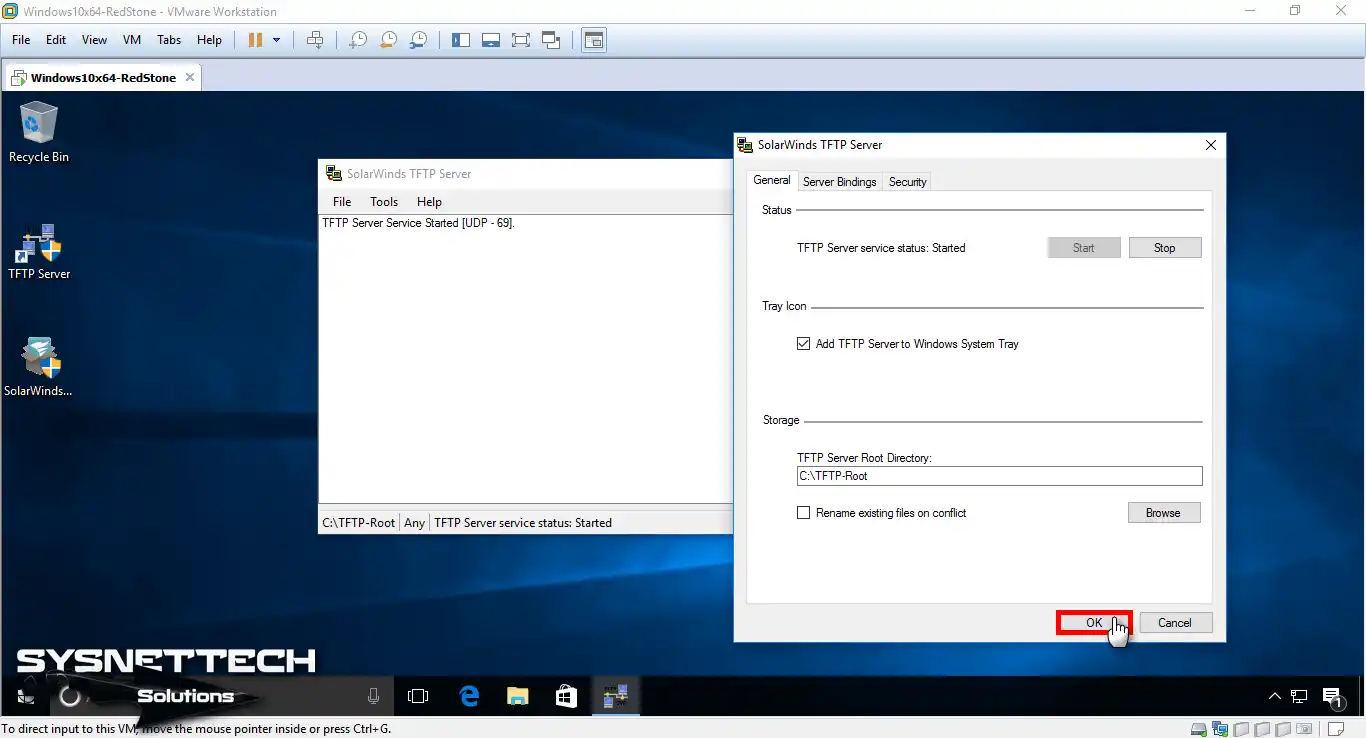Open the Action Center notifications
This screenshot has width=1366, height=738.
click(x=1333, y=697)
